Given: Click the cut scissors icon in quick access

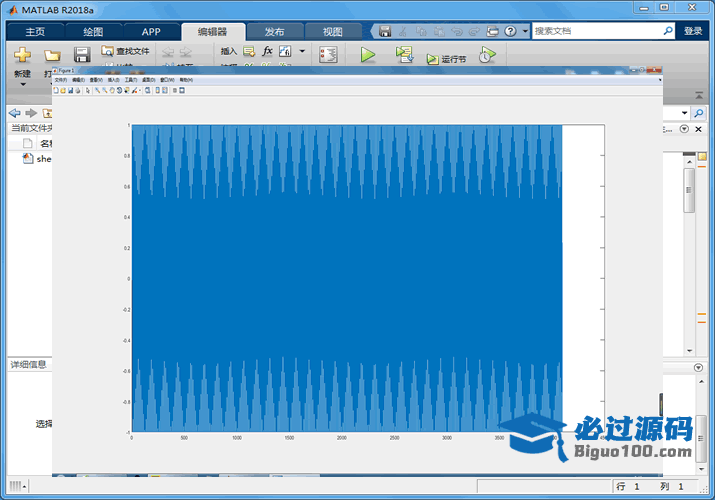Looking at the screenshot, I should coord(403,31).
